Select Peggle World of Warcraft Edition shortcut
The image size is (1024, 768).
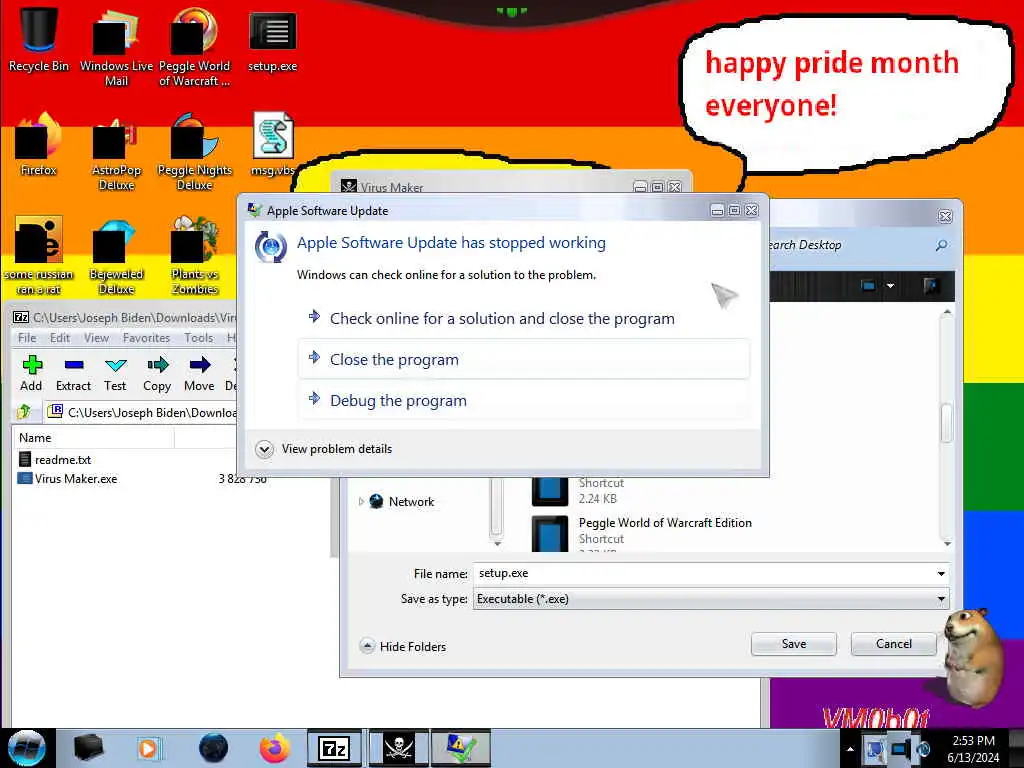(x=641, y=532)
